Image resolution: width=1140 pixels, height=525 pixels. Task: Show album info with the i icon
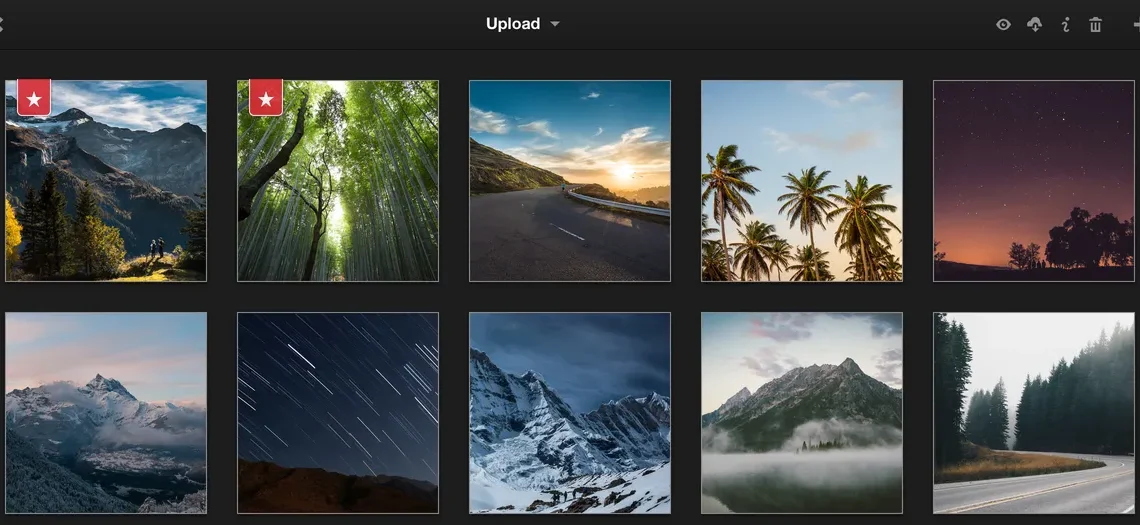[1065, 25]
